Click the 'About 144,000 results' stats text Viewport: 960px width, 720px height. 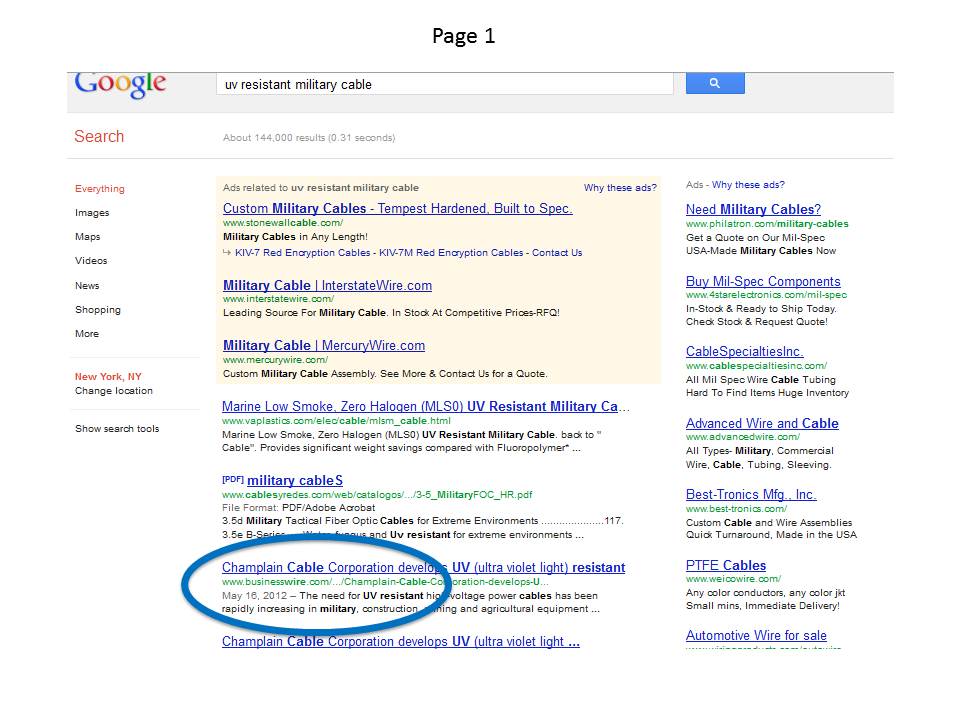tap(309, 138)
